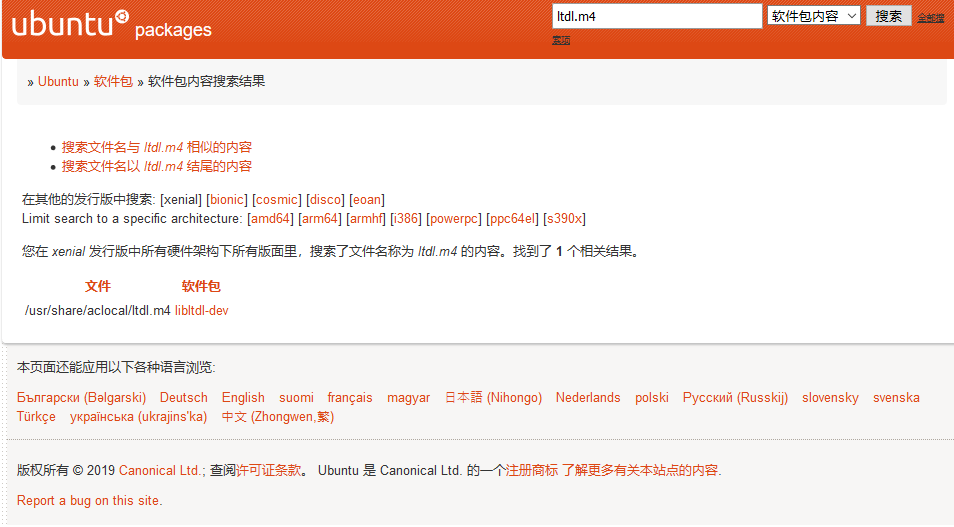Image resolution: width=954 pixels, height=527 pixels.
Task: Limit search to powerpc architecture
Action: tap(454, 218)
